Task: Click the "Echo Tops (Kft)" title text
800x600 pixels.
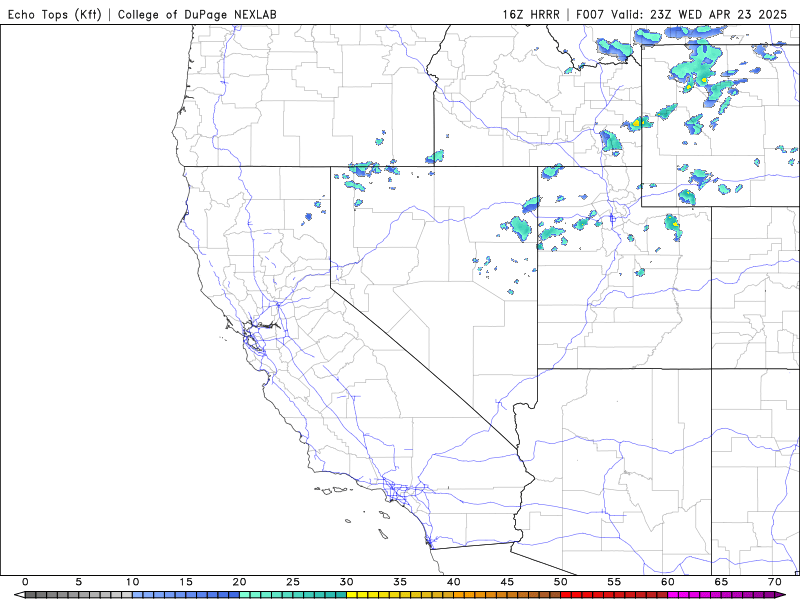Action: pos(55,14)
